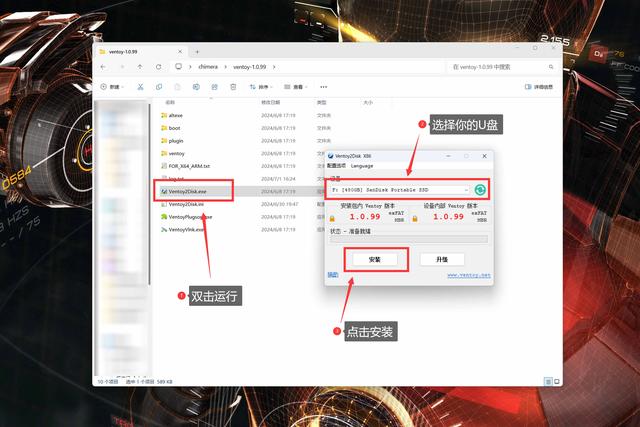640x427 pixels.
Task: Open the 新建 (New) dropdown in toolbar
Action: coord(112,87)
